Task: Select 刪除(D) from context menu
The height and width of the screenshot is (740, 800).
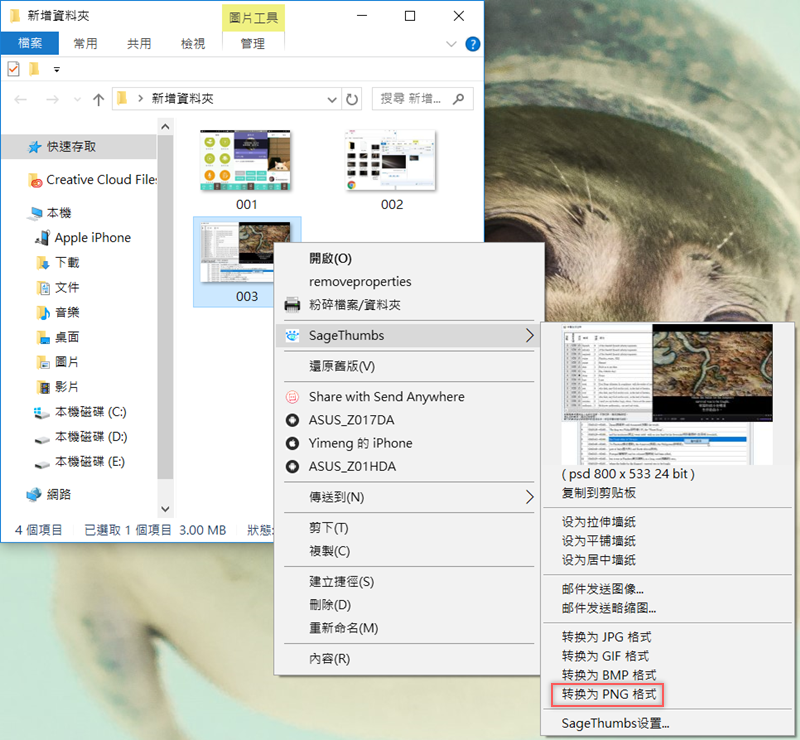Action: pyautogui.click(x=330, y=605)
